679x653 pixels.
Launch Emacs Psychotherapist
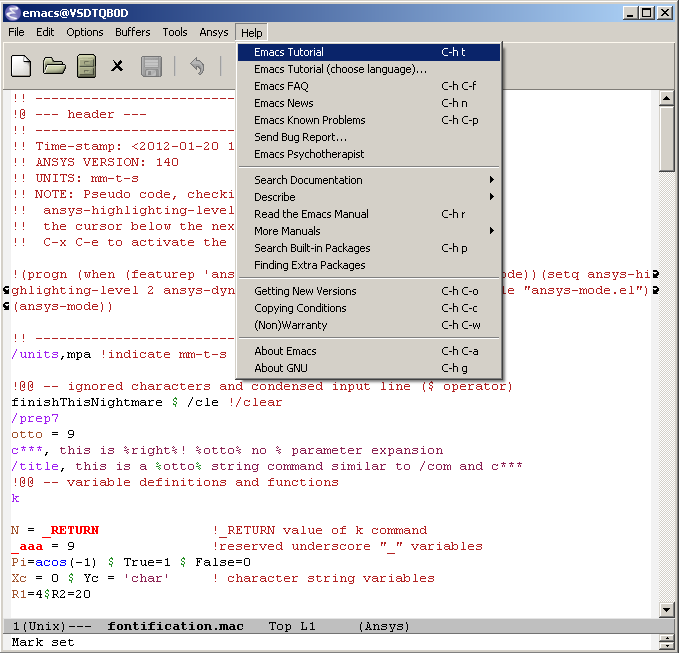[369, 154]
